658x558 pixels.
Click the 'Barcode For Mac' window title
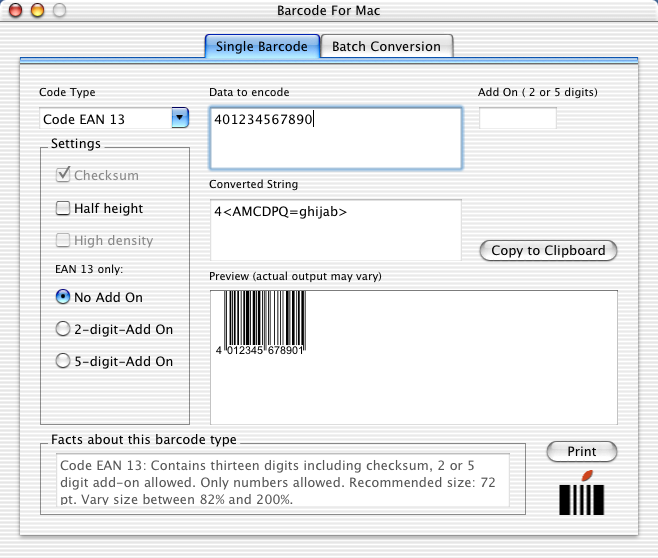click(x=328, y=10)
